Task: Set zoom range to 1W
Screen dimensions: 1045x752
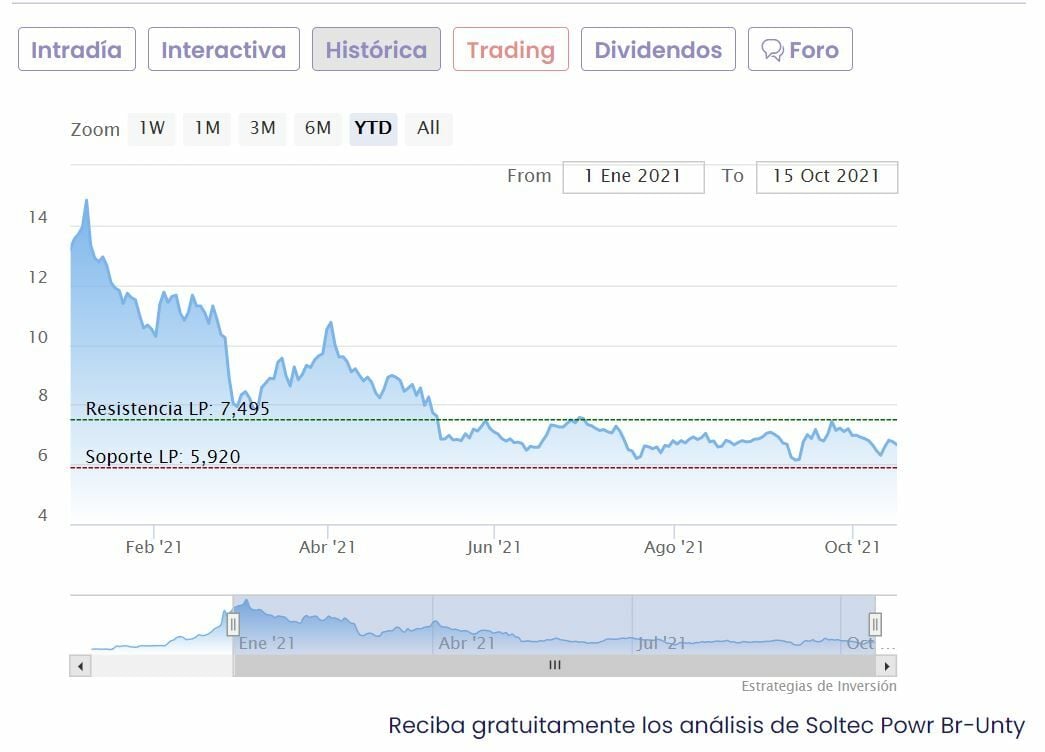Action: pos(152,128)
